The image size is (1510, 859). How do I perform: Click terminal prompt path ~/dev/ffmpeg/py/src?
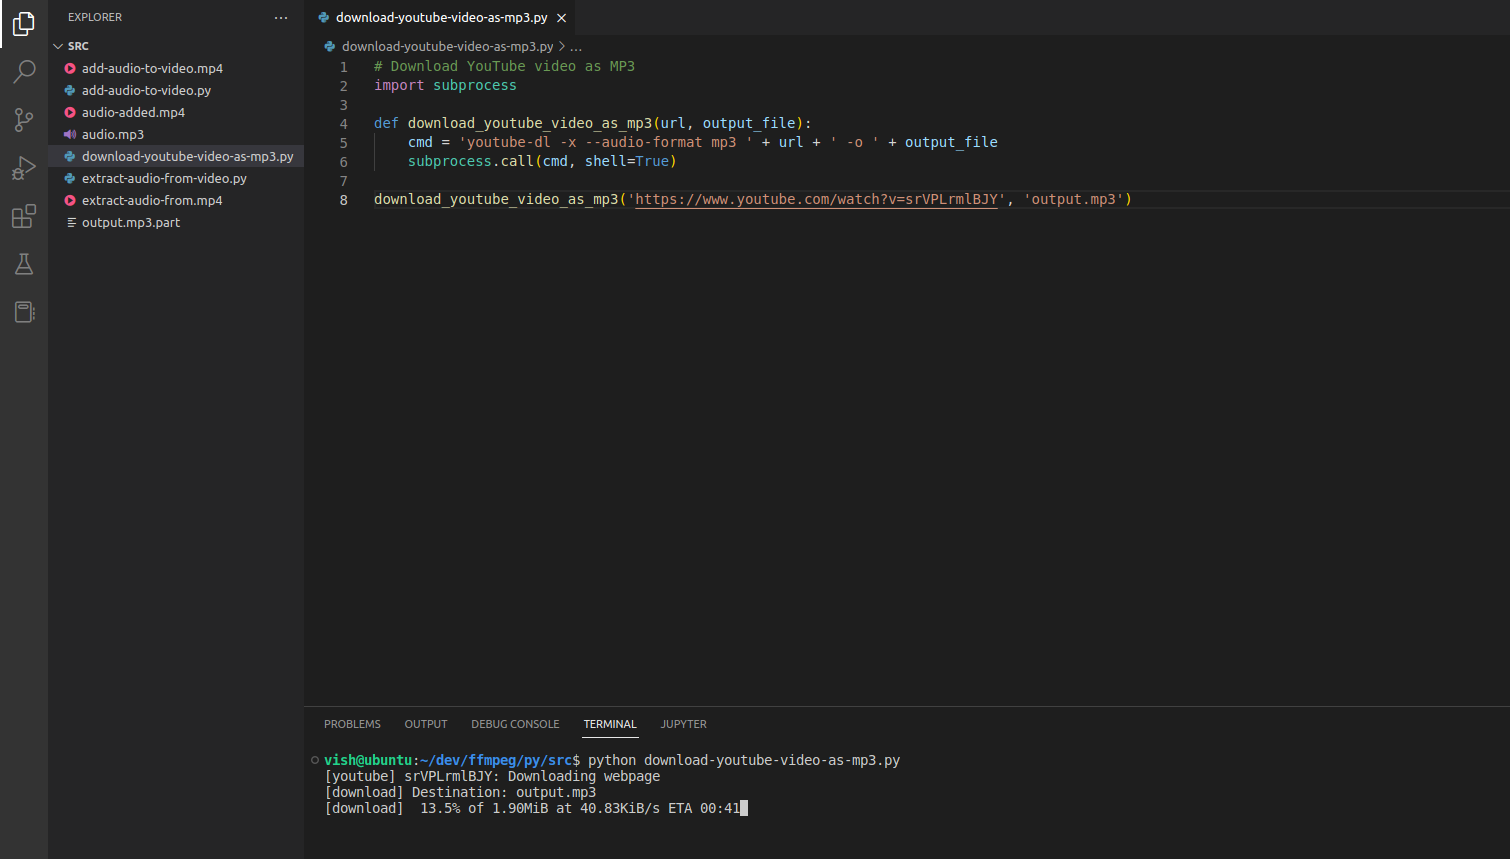tap(495, 760)
